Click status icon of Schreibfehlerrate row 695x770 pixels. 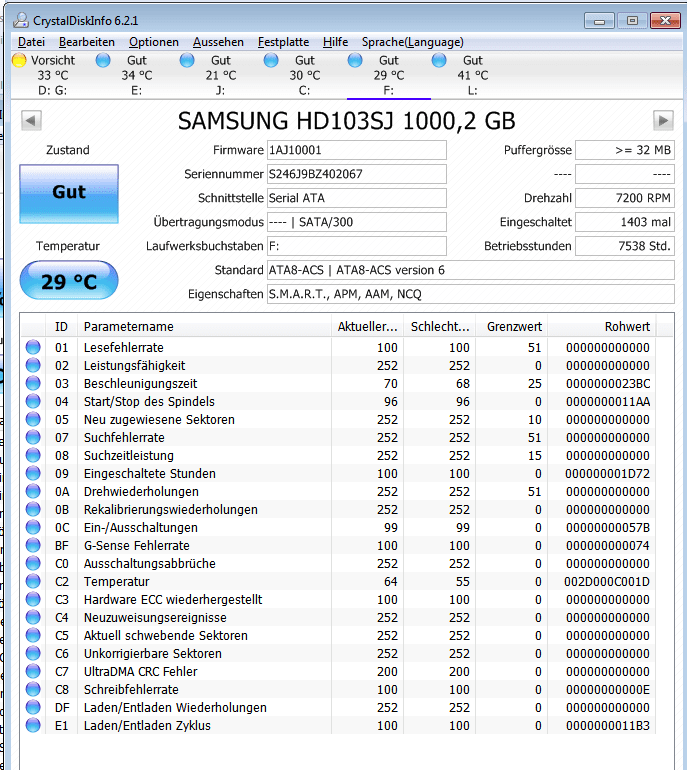[x=33, y=689]
